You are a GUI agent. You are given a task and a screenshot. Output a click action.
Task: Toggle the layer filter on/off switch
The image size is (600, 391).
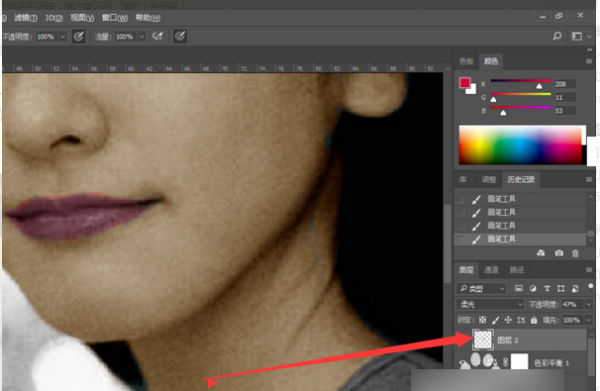[590, 288]
